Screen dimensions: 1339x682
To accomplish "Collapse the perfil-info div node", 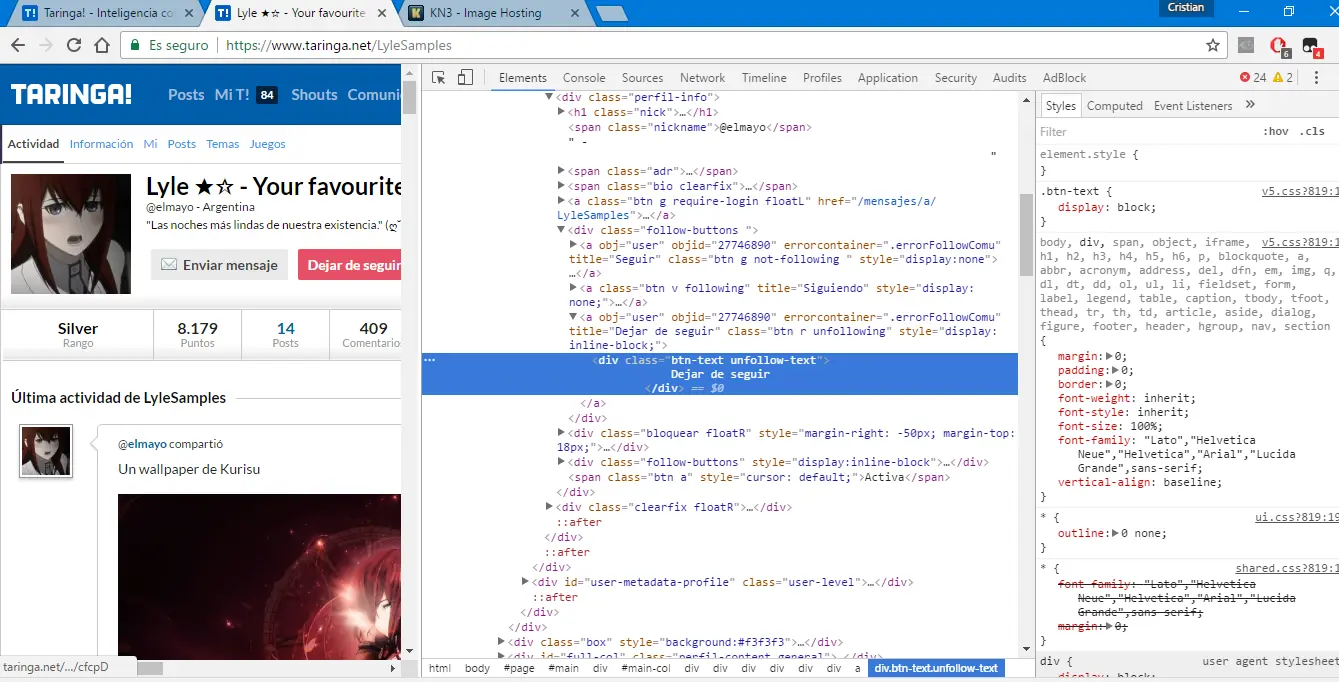I will pyautogui.click(x=549, y=97).
